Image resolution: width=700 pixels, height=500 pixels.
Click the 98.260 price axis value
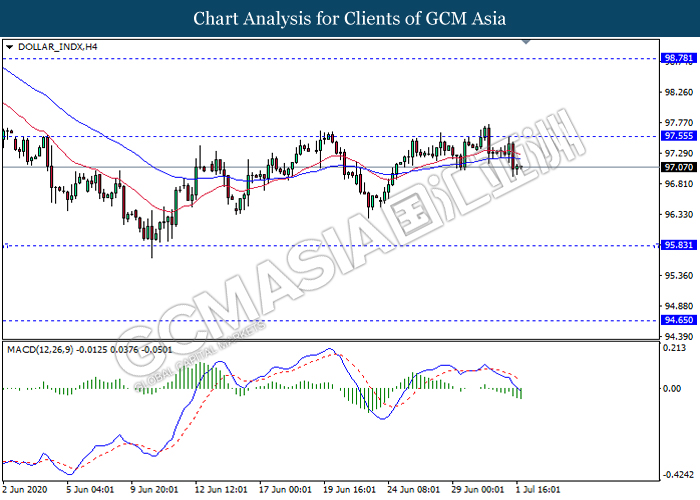[679, 92]
